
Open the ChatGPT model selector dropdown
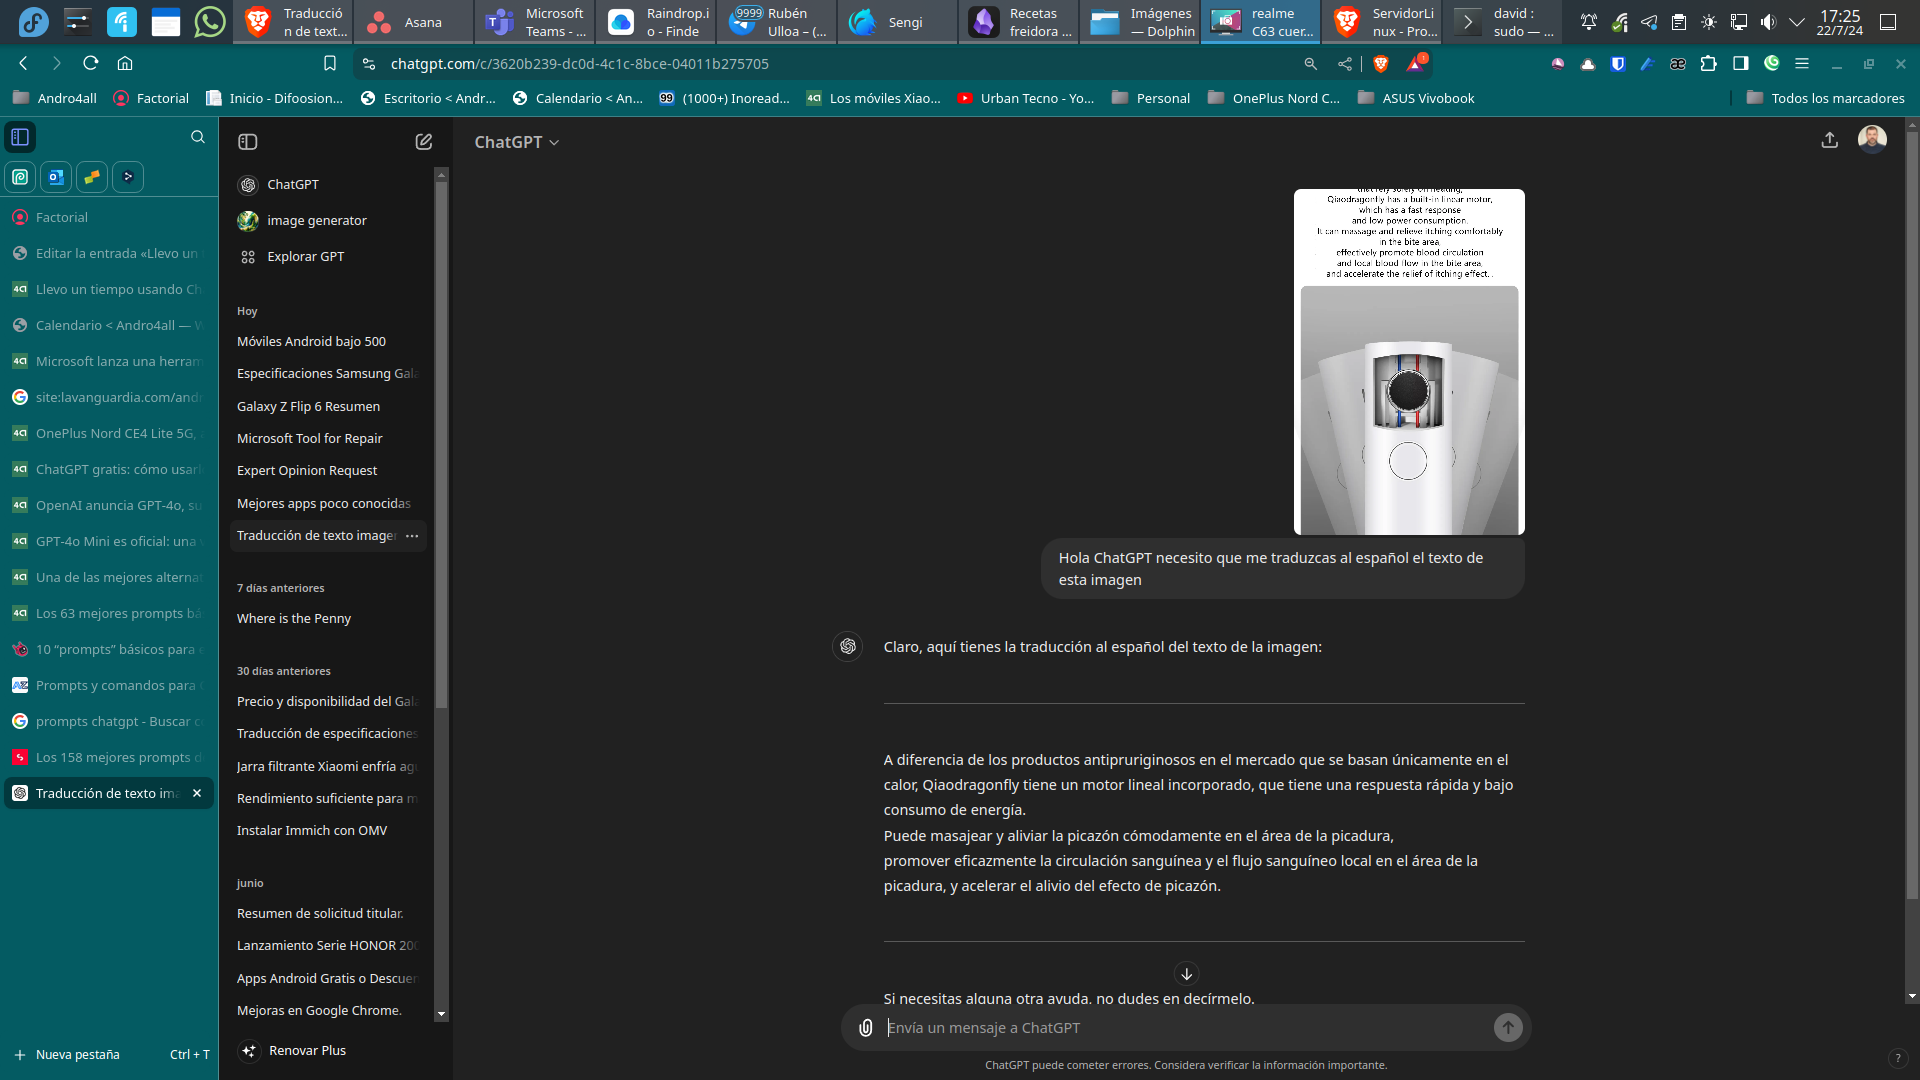517,142
